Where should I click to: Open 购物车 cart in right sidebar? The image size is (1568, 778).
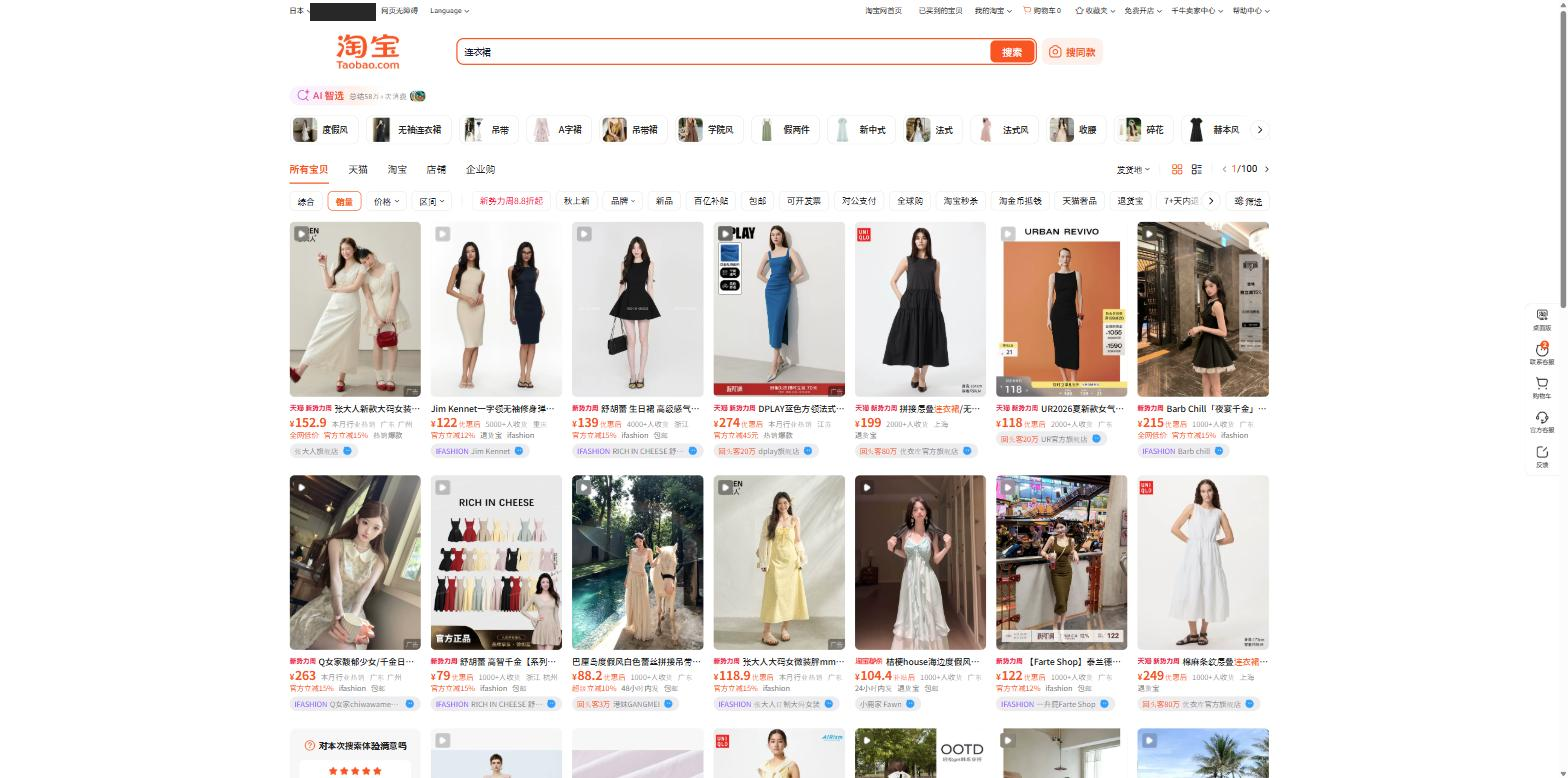(x=1542, y=388)
